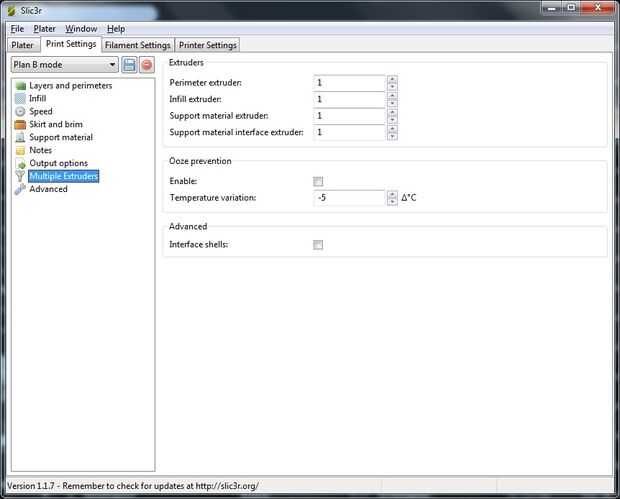Open the Plater menu
The width and height of the screenshot is (620, 499).
(44, 29)
